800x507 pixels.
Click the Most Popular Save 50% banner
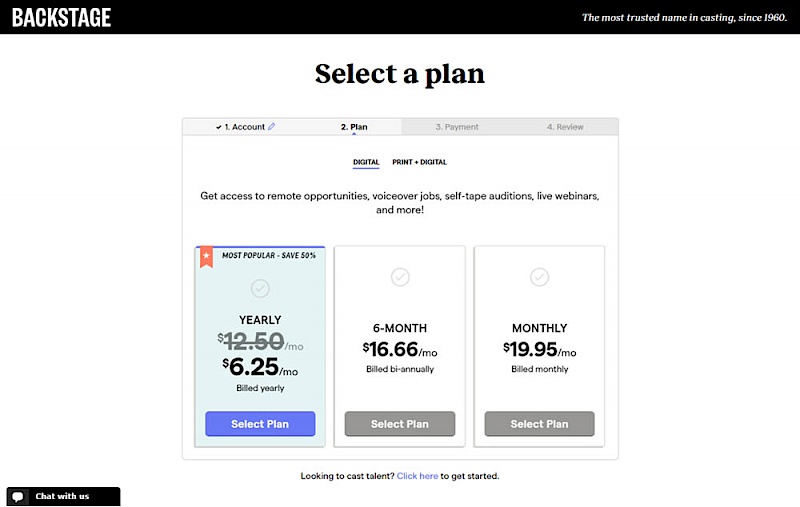[x=269, y=254]
